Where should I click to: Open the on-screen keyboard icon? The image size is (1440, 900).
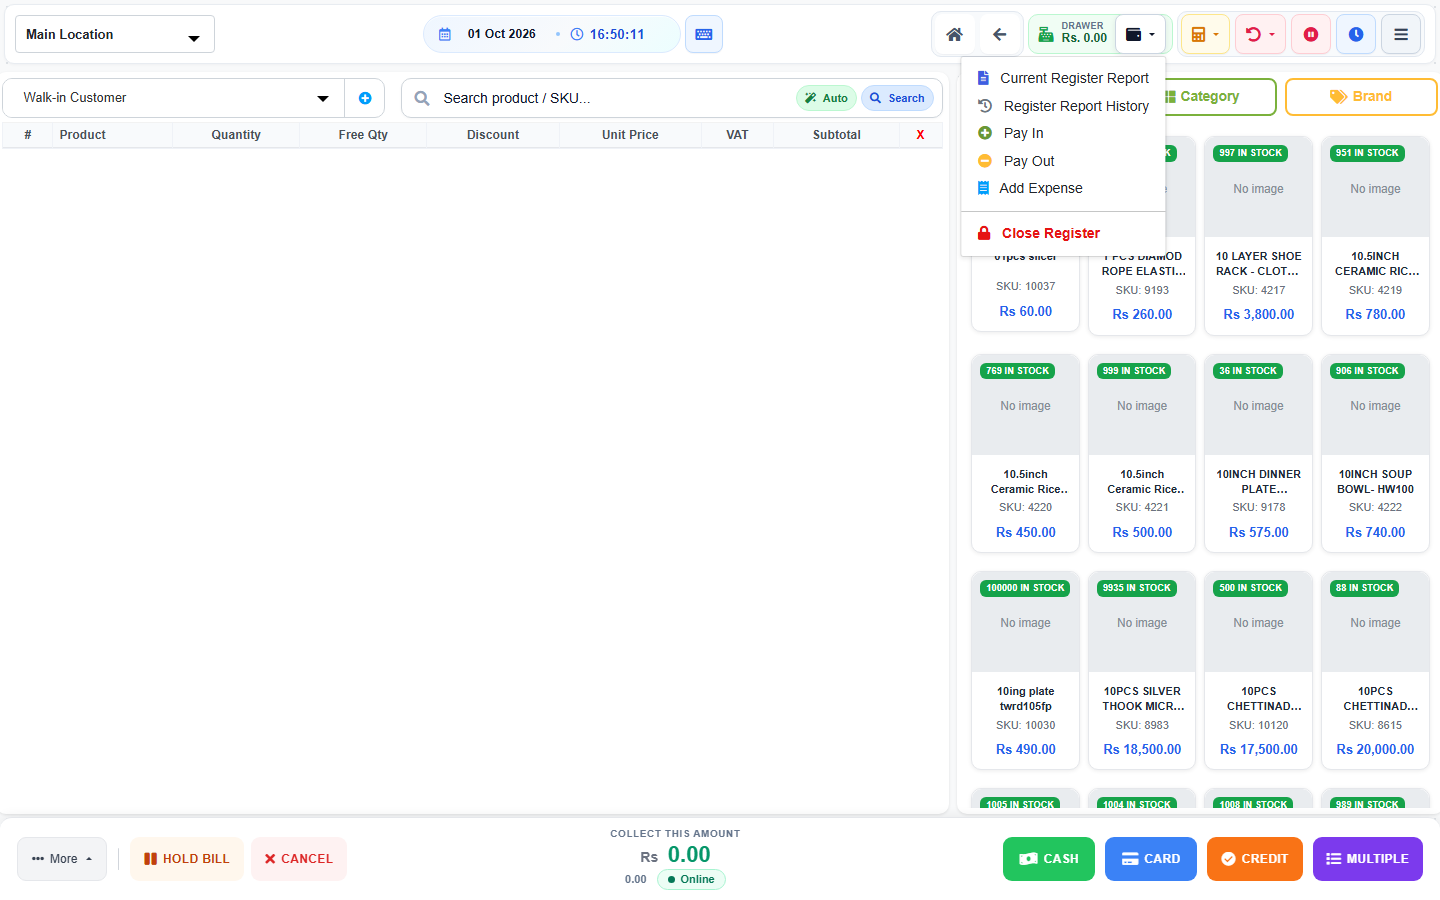pyautogui.click(x=704, y=34)
